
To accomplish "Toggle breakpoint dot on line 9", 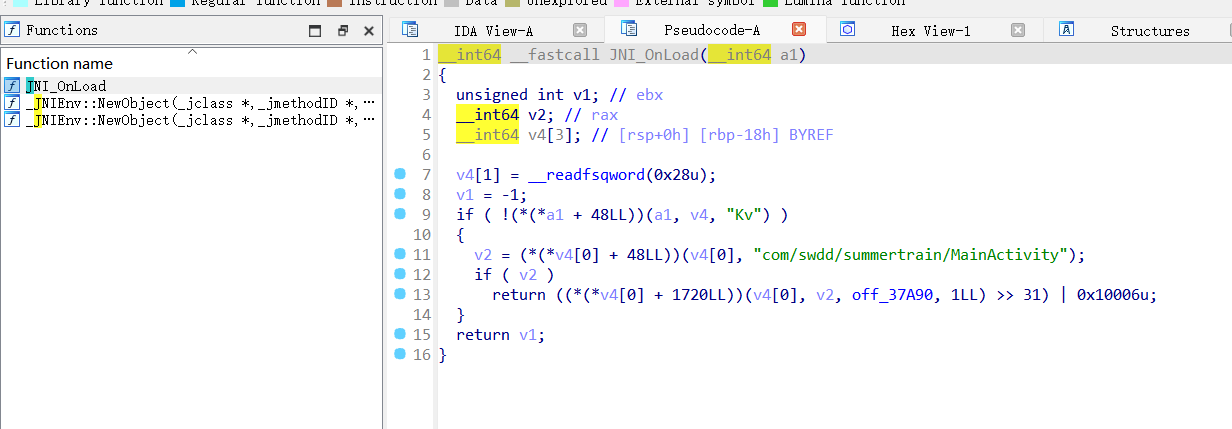I will pos(400,214).
